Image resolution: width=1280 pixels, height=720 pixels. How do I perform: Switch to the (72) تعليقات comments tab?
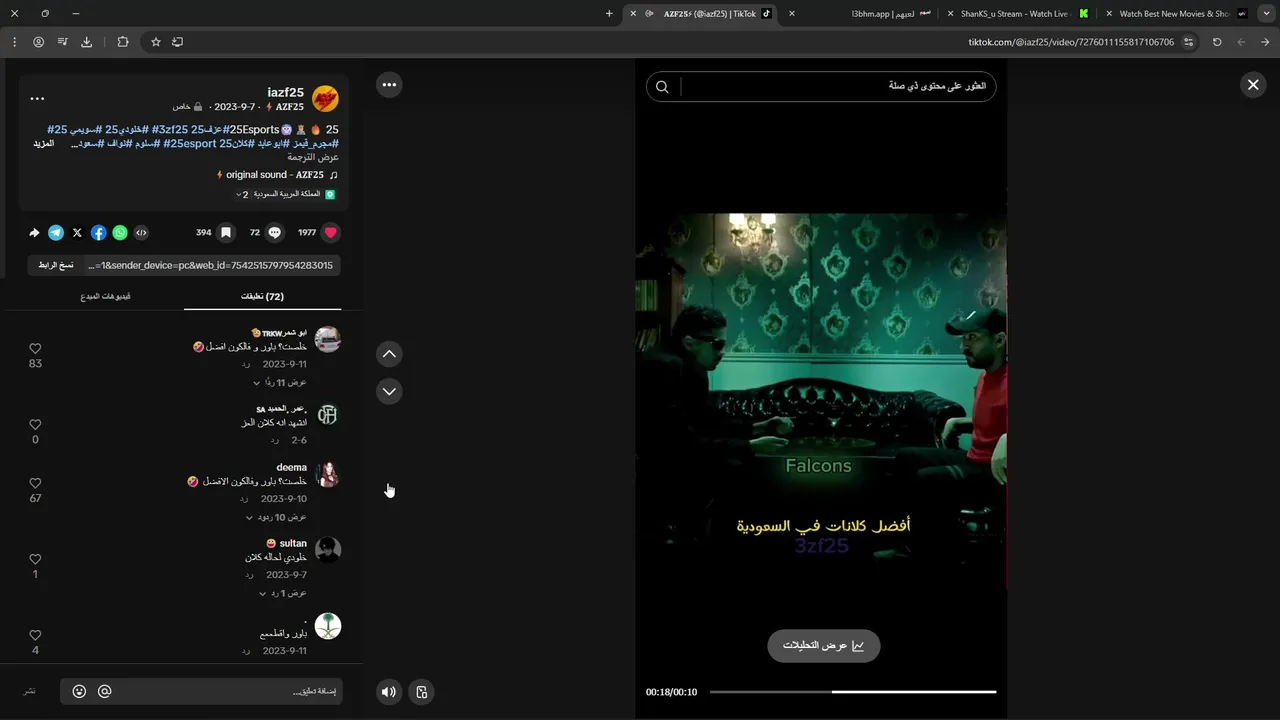coord(262,296)
